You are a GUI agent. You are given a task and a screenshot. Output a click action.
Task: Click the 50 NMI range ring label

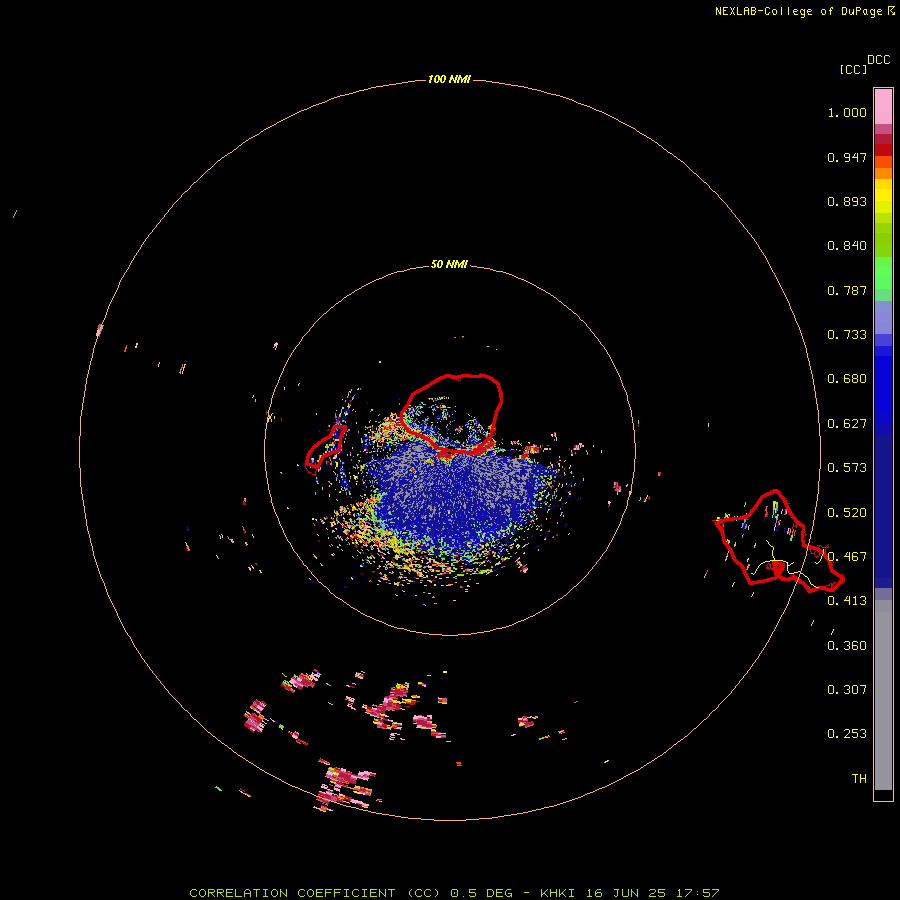(x=449, y=264)
